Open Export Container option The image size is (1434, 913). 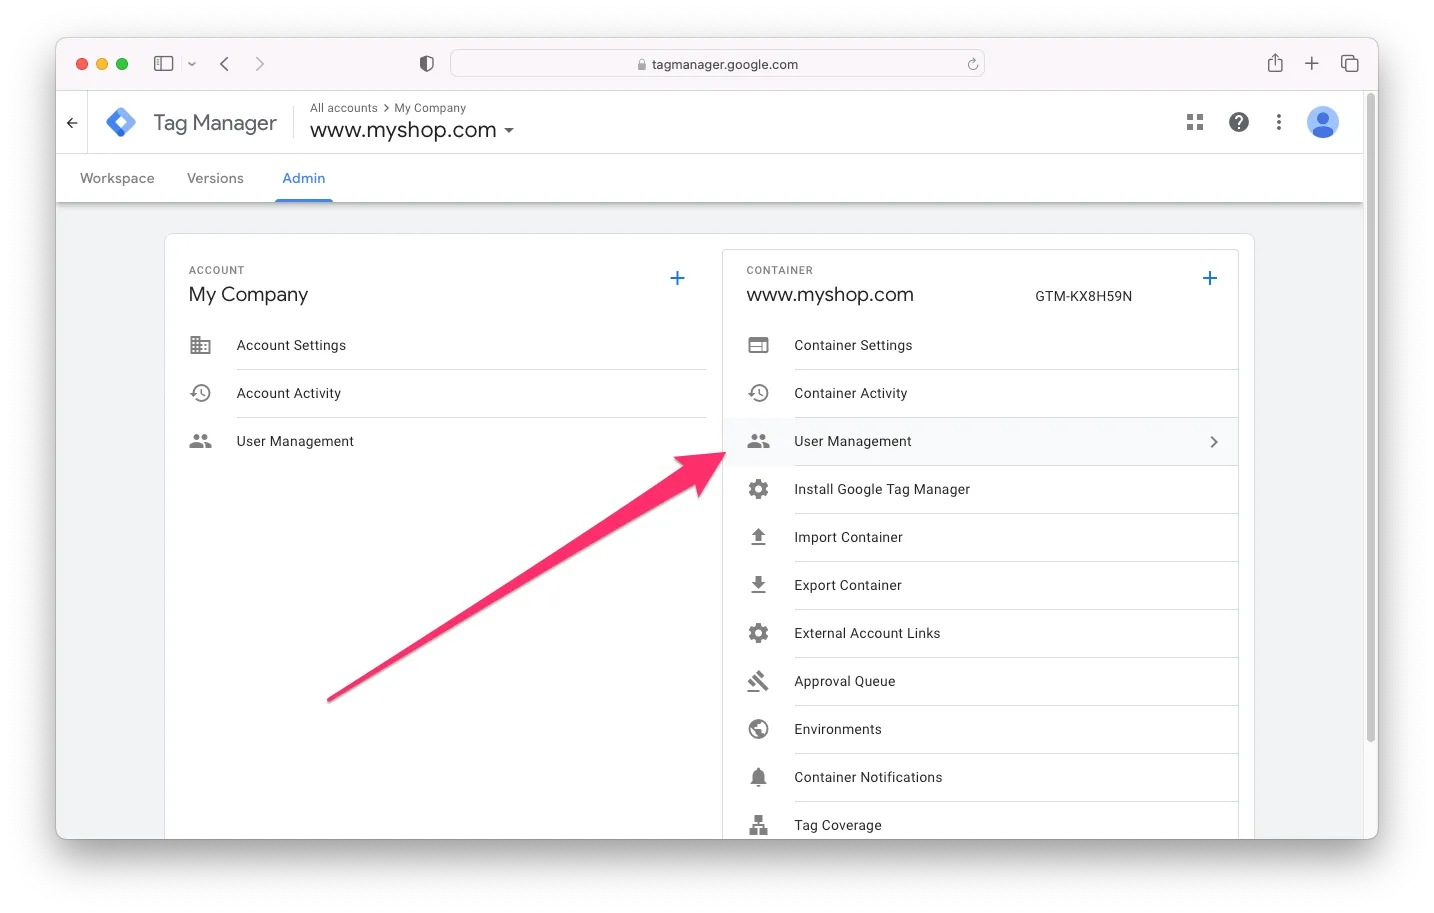(x=847, y=585)
